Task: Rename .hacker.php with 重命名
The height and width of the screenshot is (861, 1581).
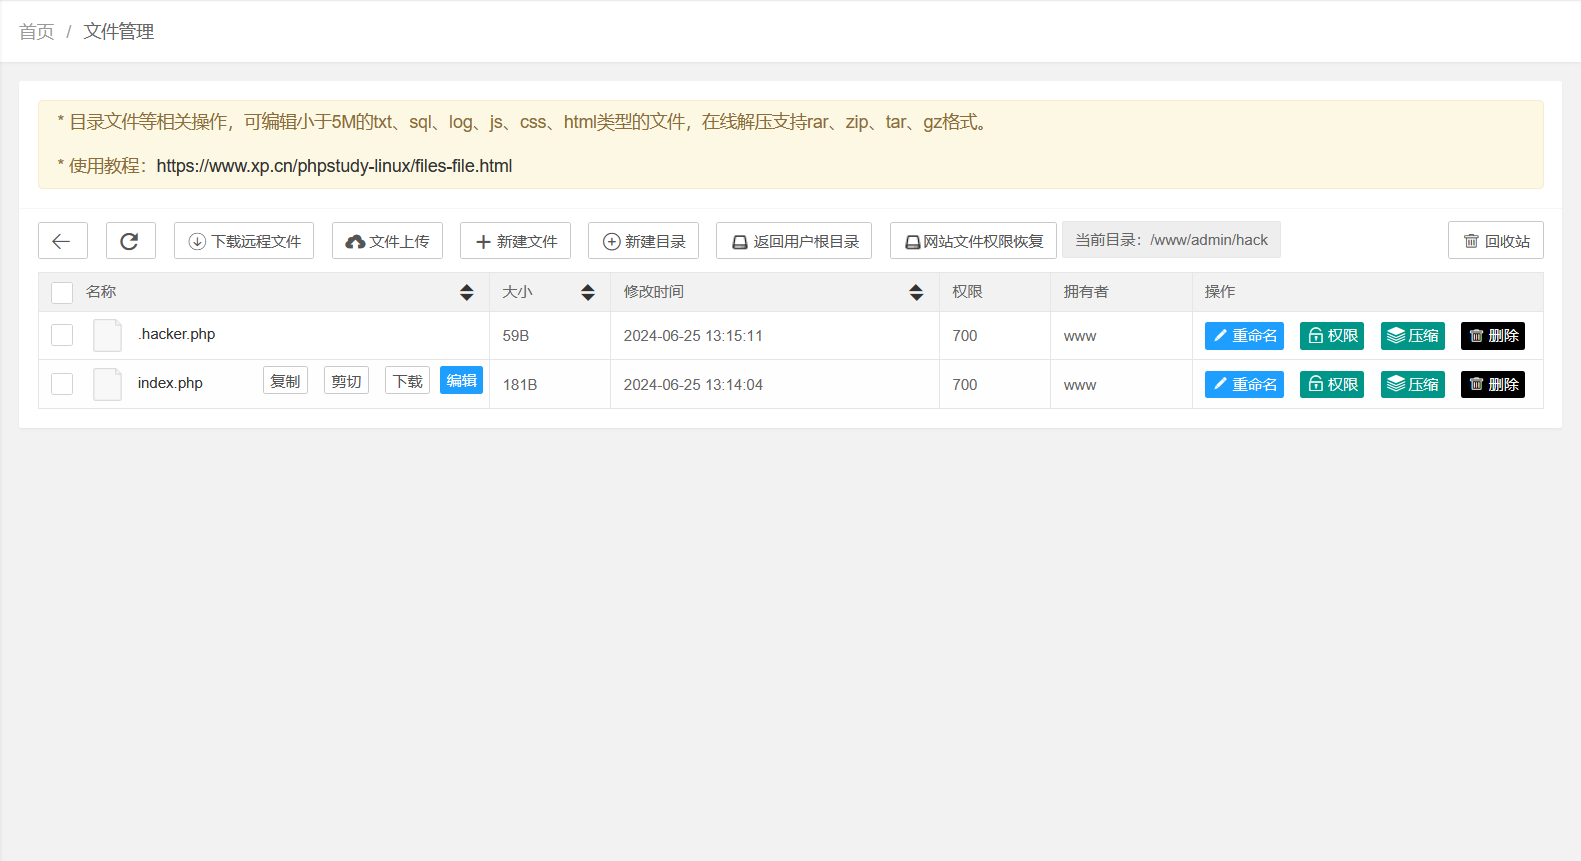Action: (x=1244, y=336)
